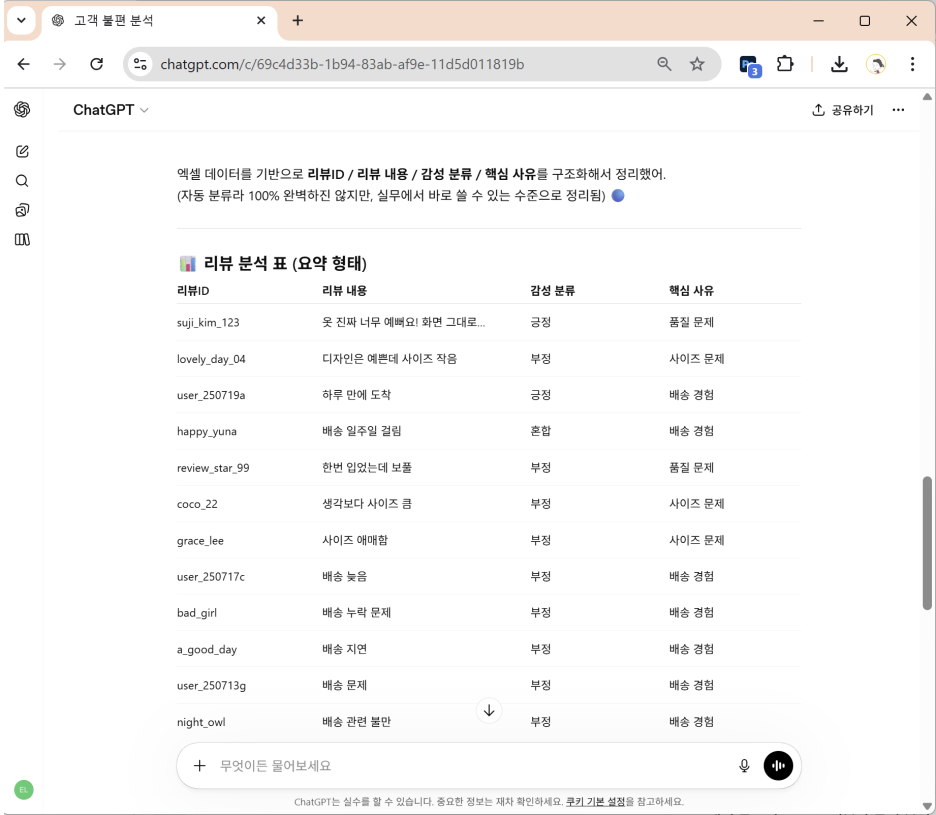The width and height of the screenshot is (936, 815).
Task: Open the library icon in sidebar
Action: pyautogui.click(x=21, y=239)
